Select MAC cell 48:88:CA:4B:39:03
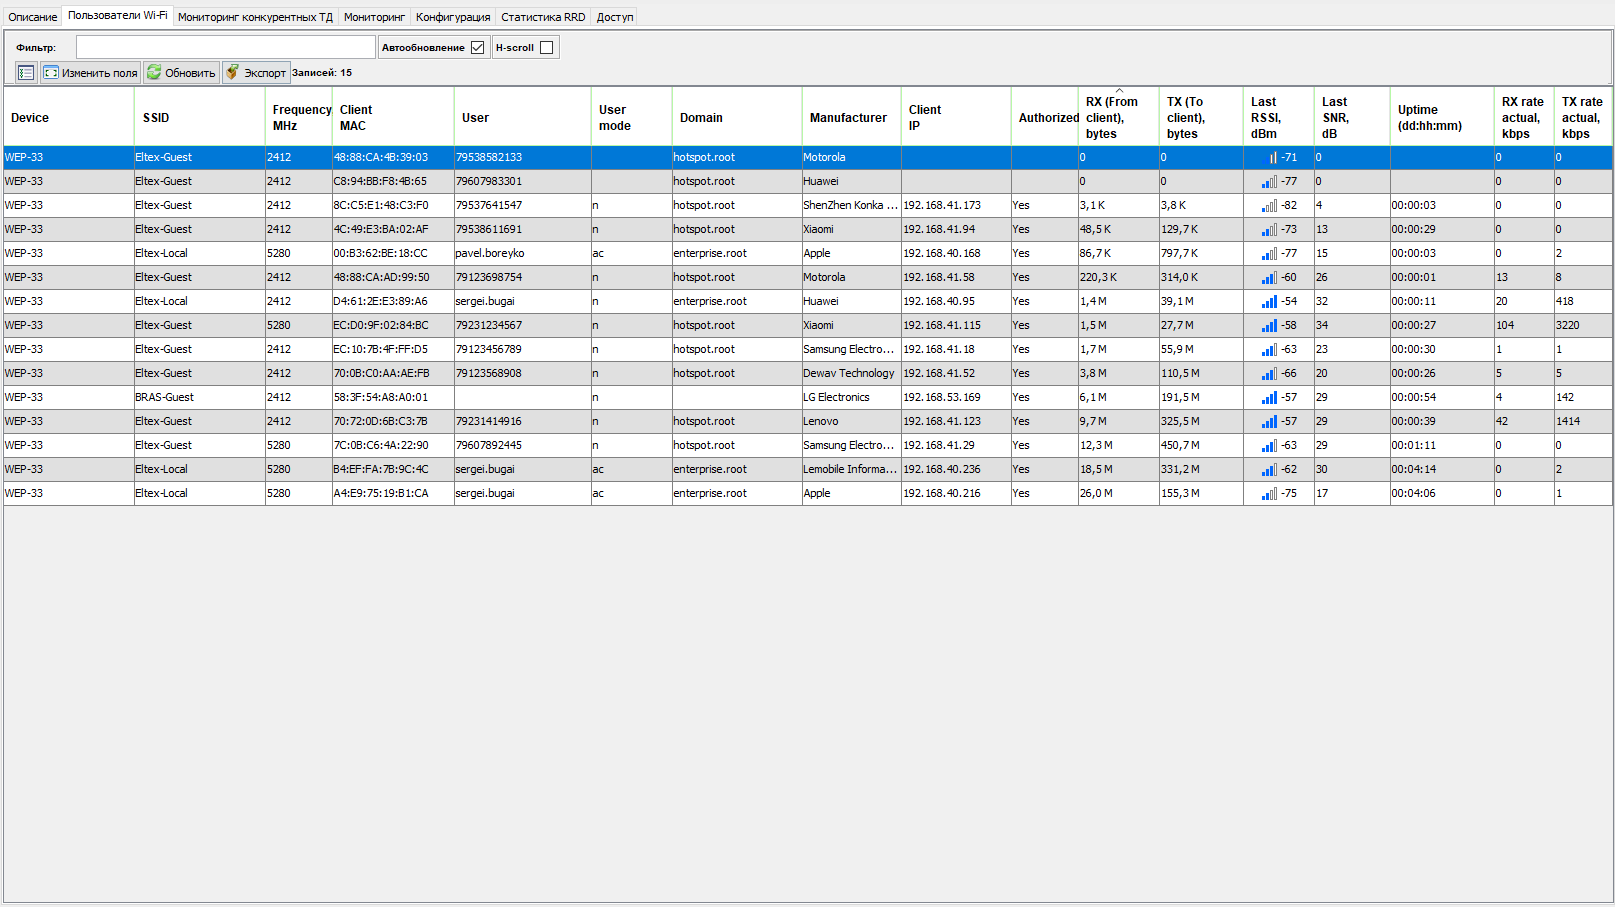This screenshot has height=907, width=1615. (x=393, y=158)
